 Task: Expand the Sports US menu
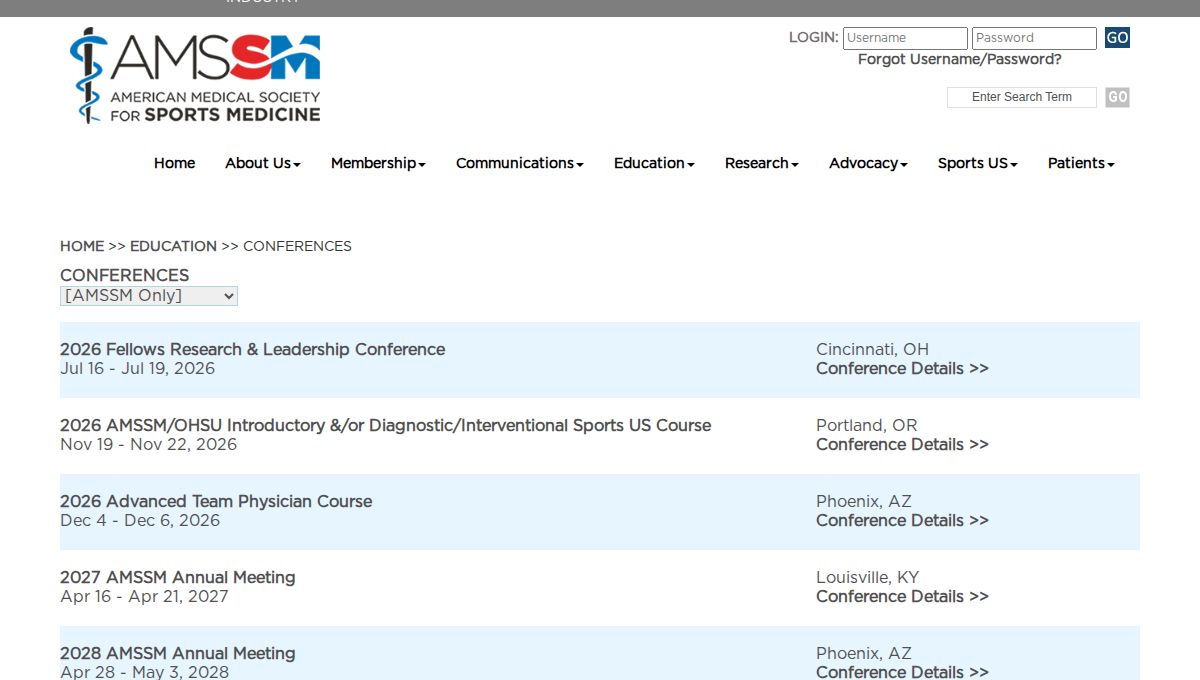point(978,163)
